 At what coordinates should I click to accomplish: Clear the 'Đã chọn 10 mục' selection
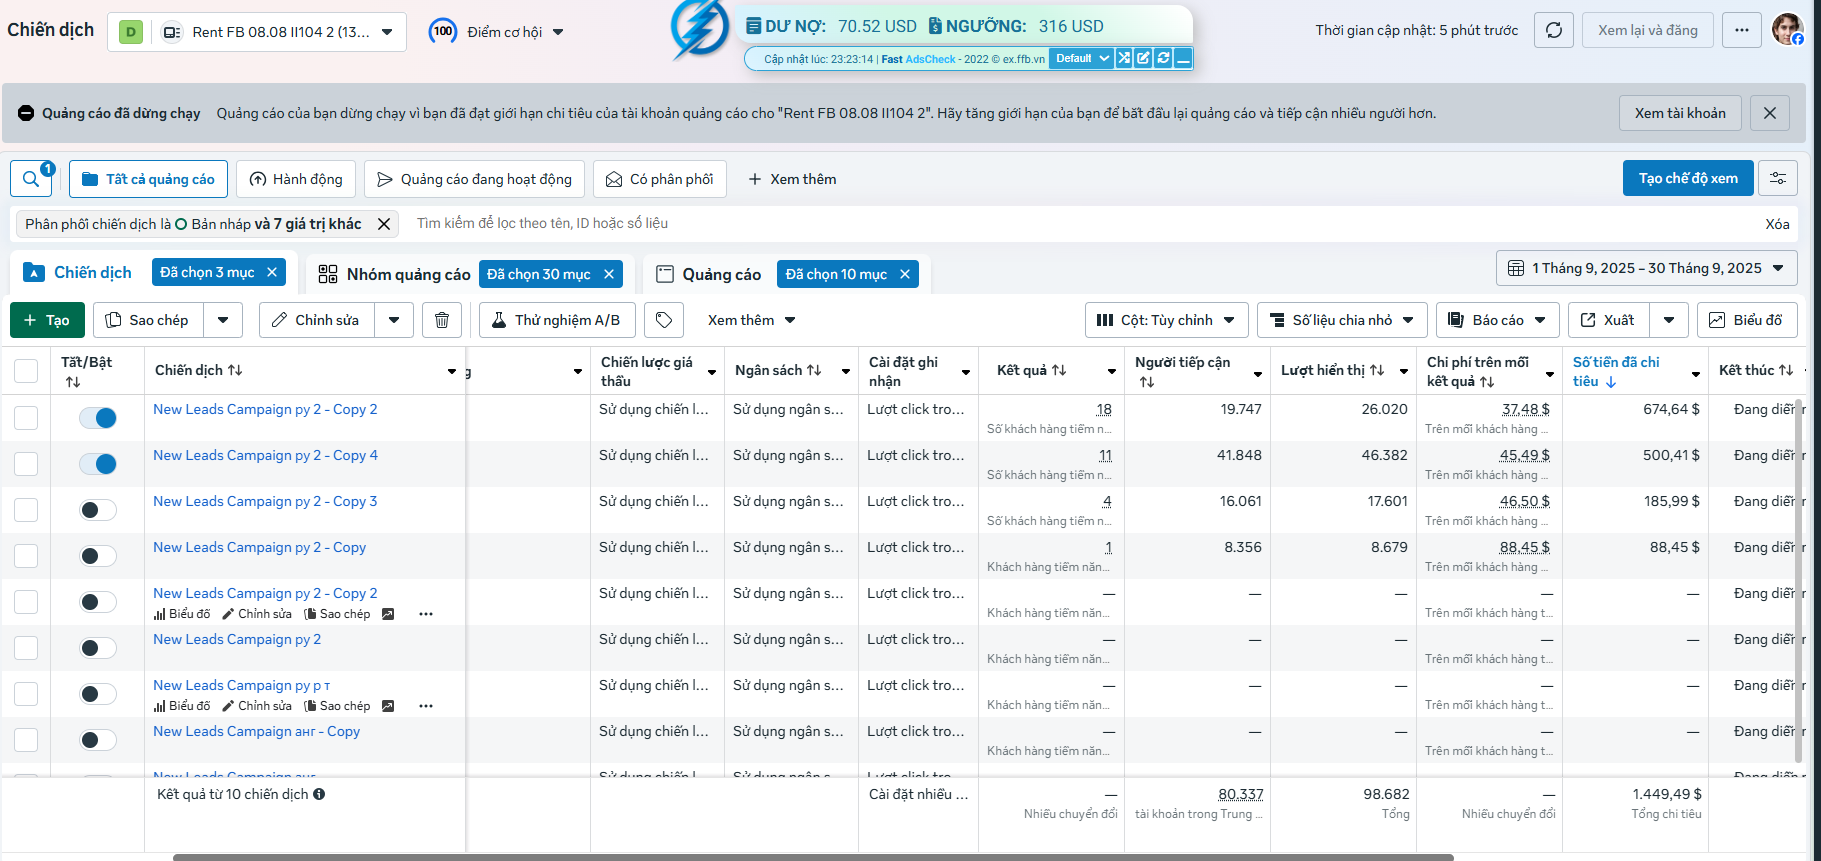click(x=905, y=274)
